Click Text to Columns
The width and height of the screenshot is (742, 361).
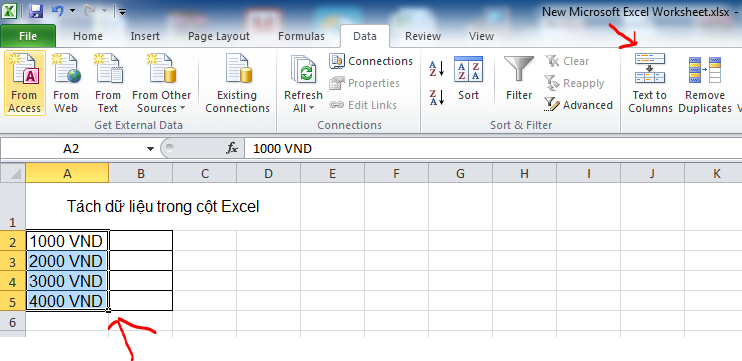[650, 83]
